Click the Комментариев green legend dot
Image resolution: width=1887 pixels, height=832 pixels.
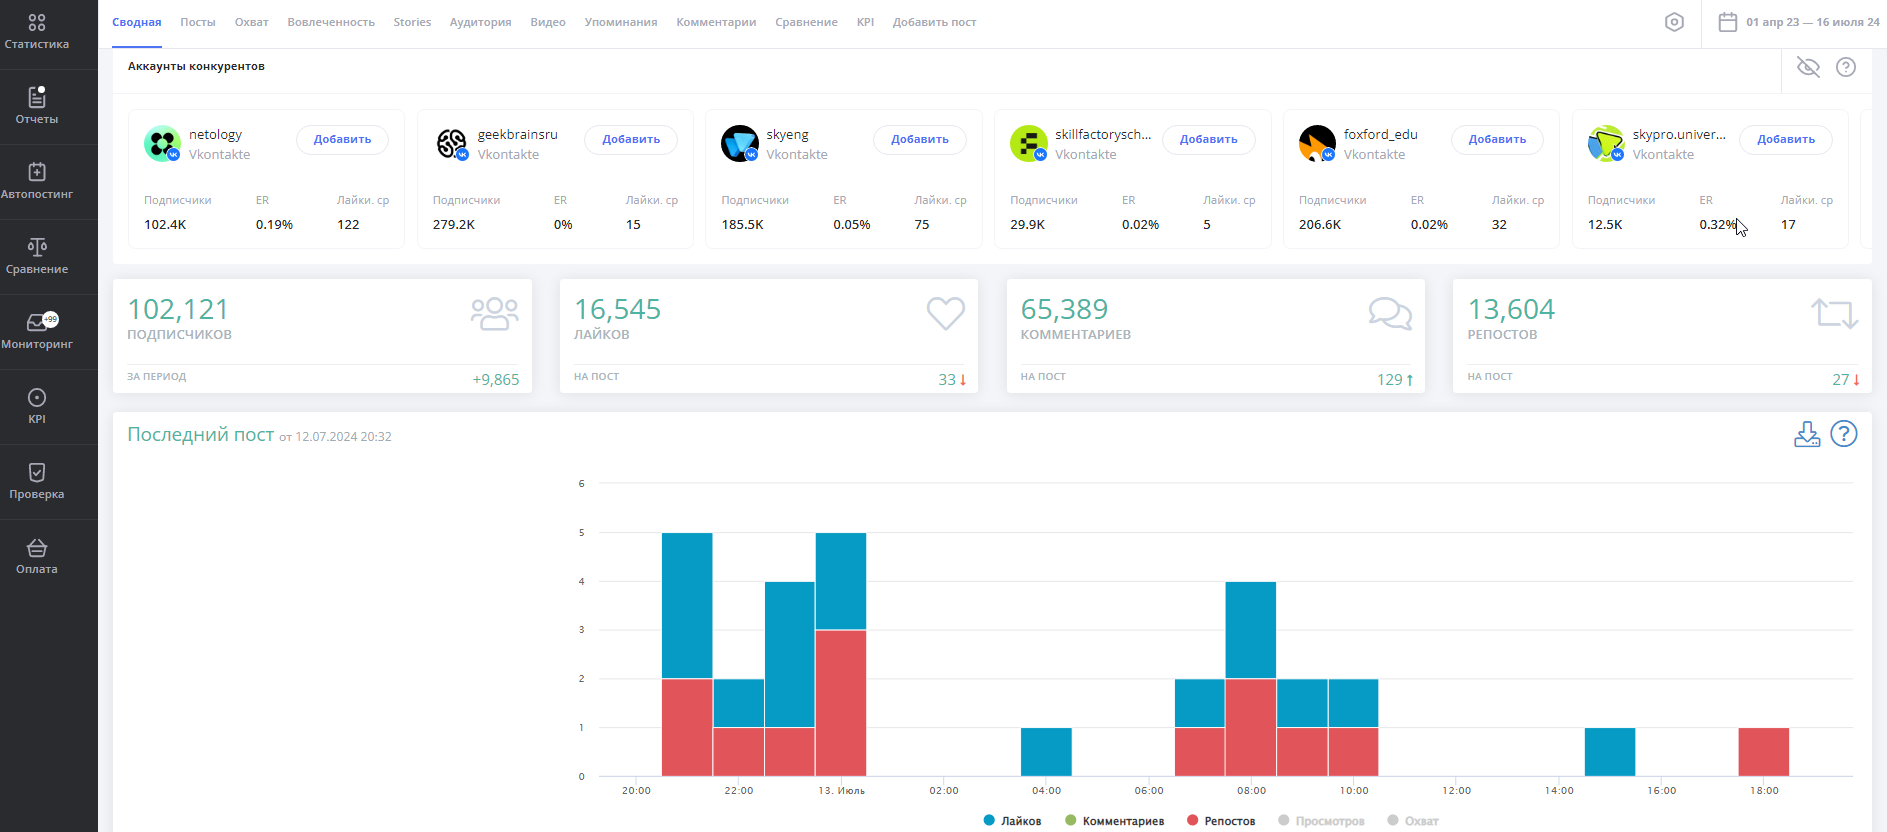[1071, 821]
